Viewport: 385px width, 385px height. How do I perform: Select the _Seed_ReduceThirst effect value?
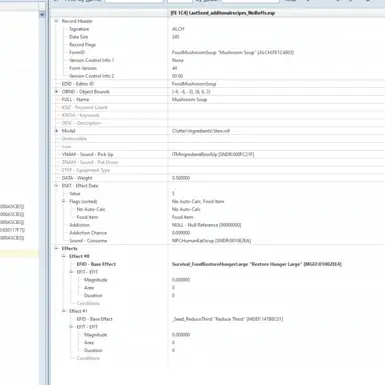(x=227, y=319)
